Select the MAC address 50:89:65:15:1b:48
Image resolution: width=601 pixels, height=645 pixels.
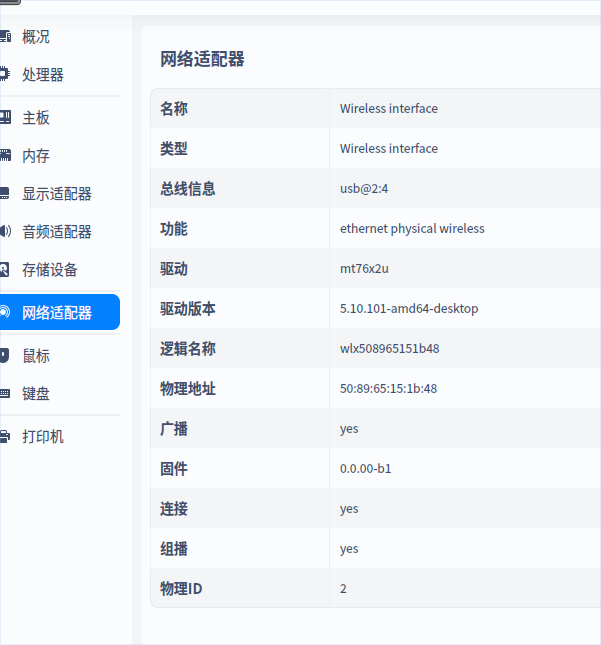pyautogui.click(x=388, y=388)
